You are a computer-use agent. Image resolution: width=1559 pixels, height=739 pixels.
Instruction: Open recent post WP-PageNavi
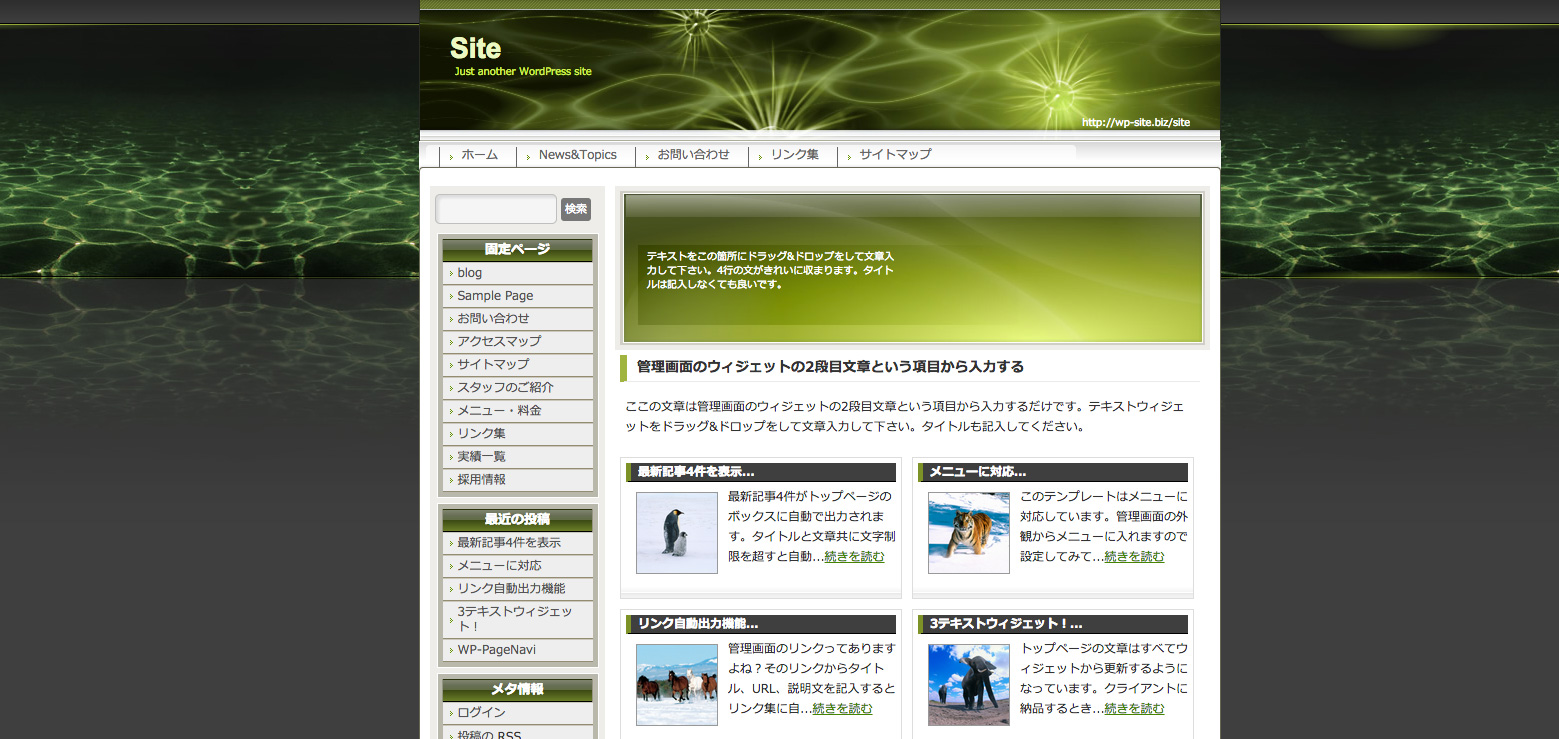coord(518,650)
